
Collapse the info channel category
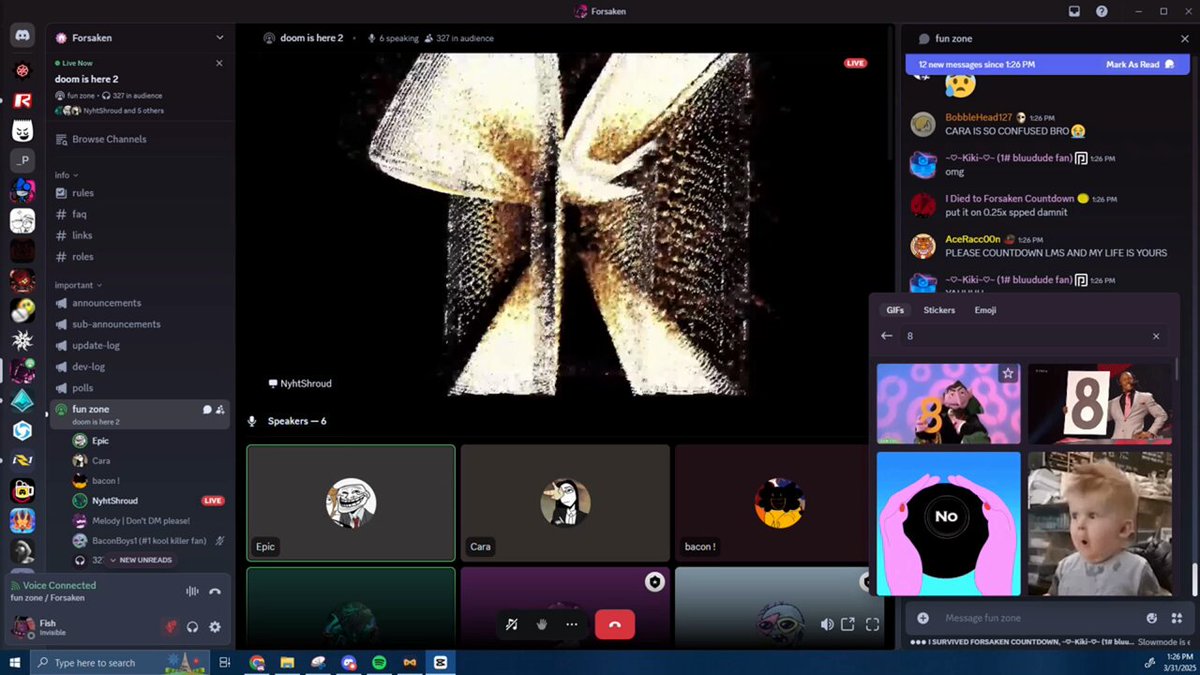point(64,175)
